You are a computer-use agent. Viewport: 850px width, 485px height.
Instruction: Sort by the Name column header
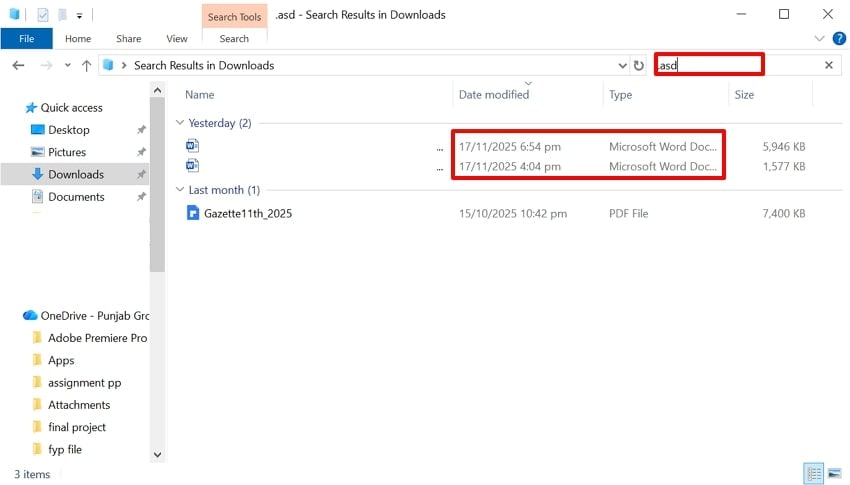click(200, 95)
